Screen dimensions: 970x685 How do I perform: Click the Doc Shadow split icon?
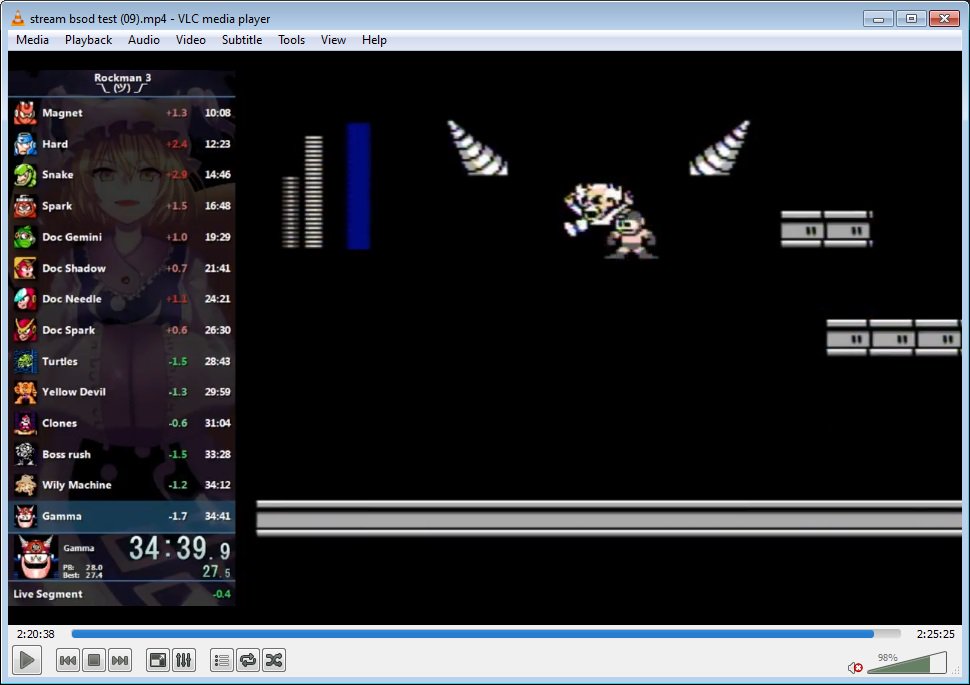25,268
